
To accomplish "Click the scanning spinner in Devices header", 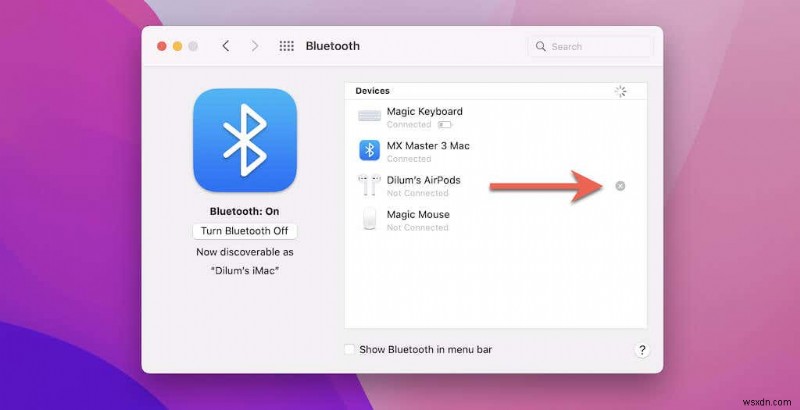I will (620, 91).
